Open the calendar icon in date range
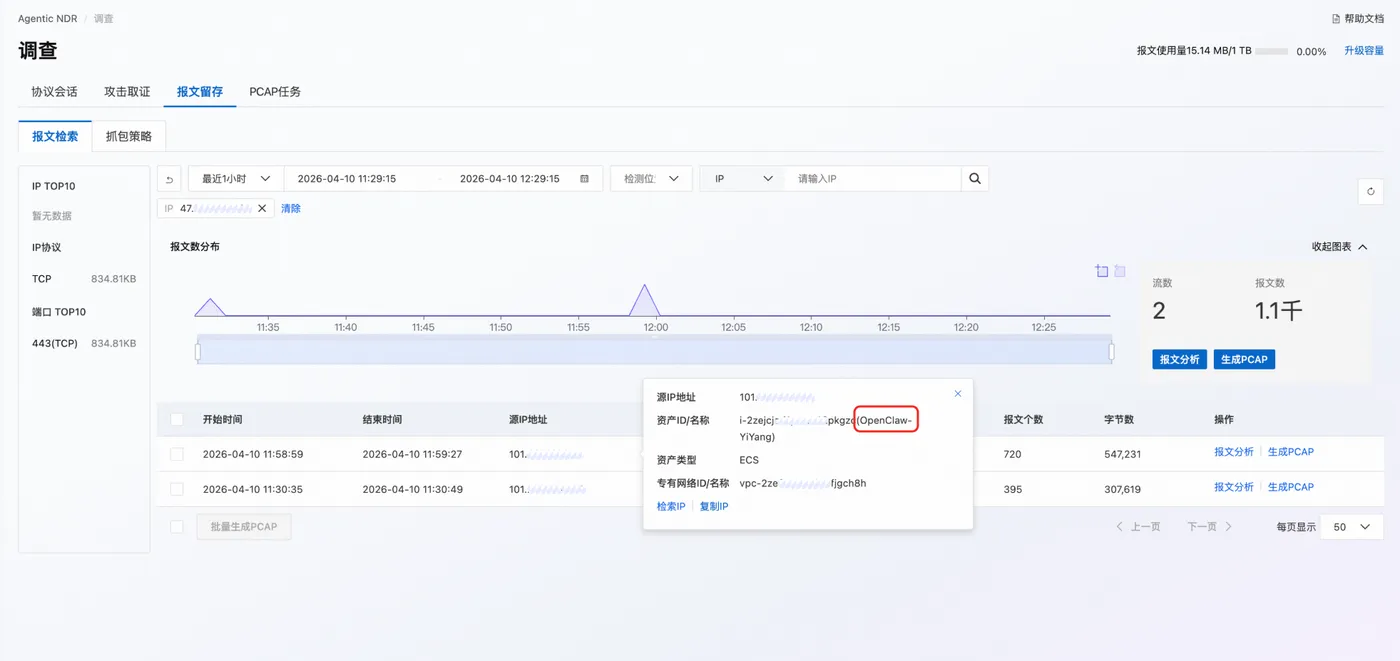The image size is (1400, 661). [x=585, y=179]
